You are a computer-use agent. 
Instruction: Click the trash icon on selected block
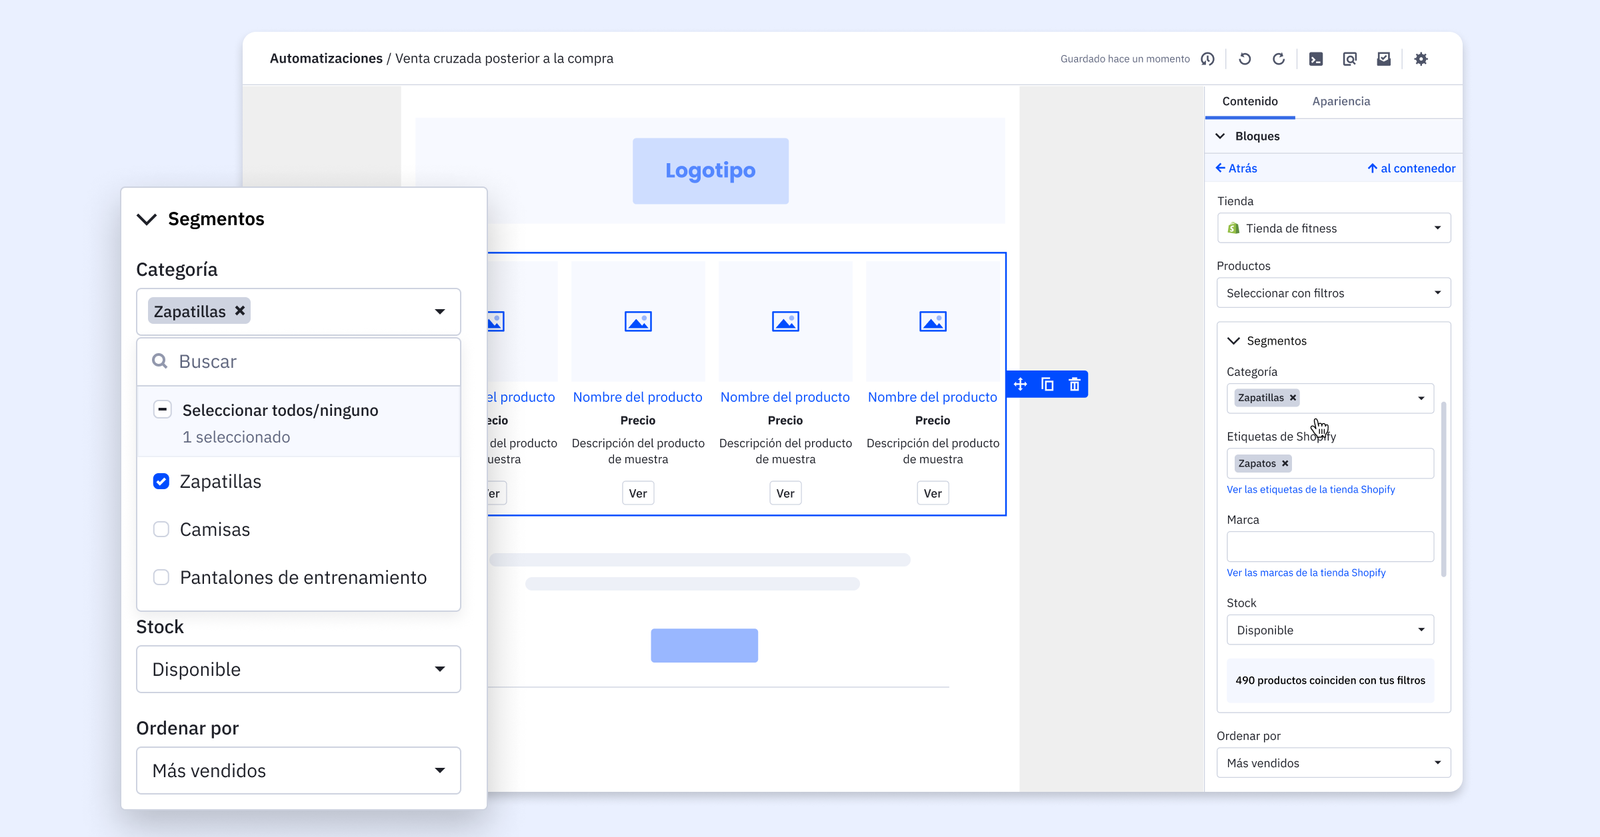pyautogui.click(x=1075, y=384)
